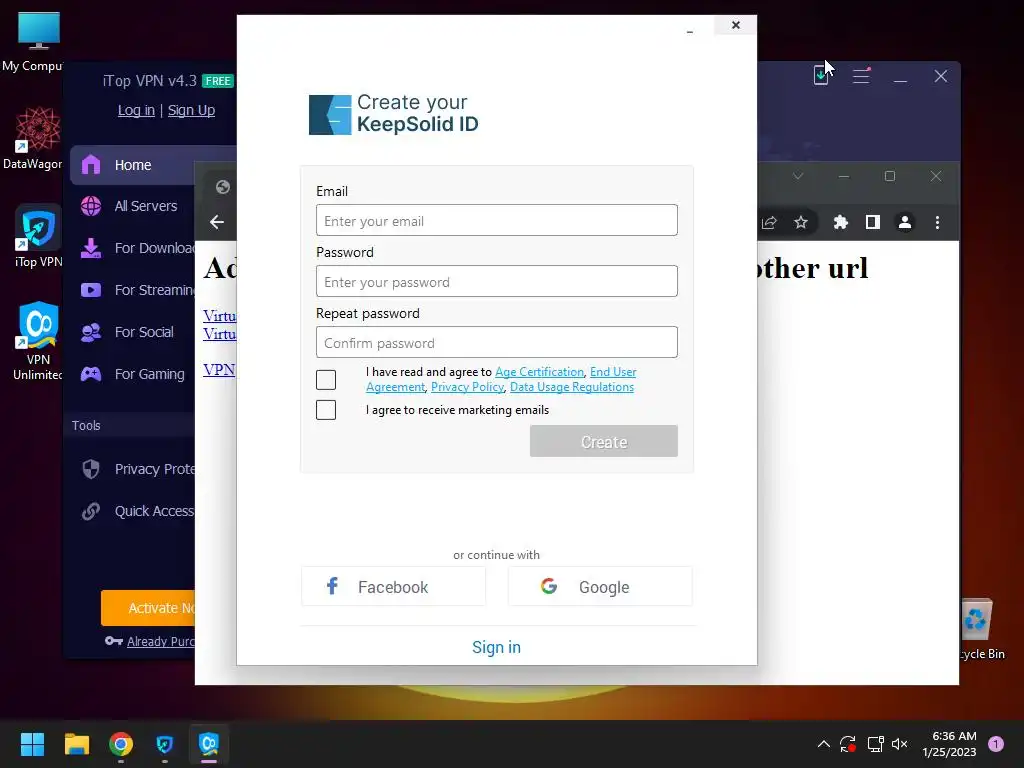Tick the marketing emails checkbox
Image resolution: width=1024 pixels, height=768 pixels.
(x=326, y=409)
